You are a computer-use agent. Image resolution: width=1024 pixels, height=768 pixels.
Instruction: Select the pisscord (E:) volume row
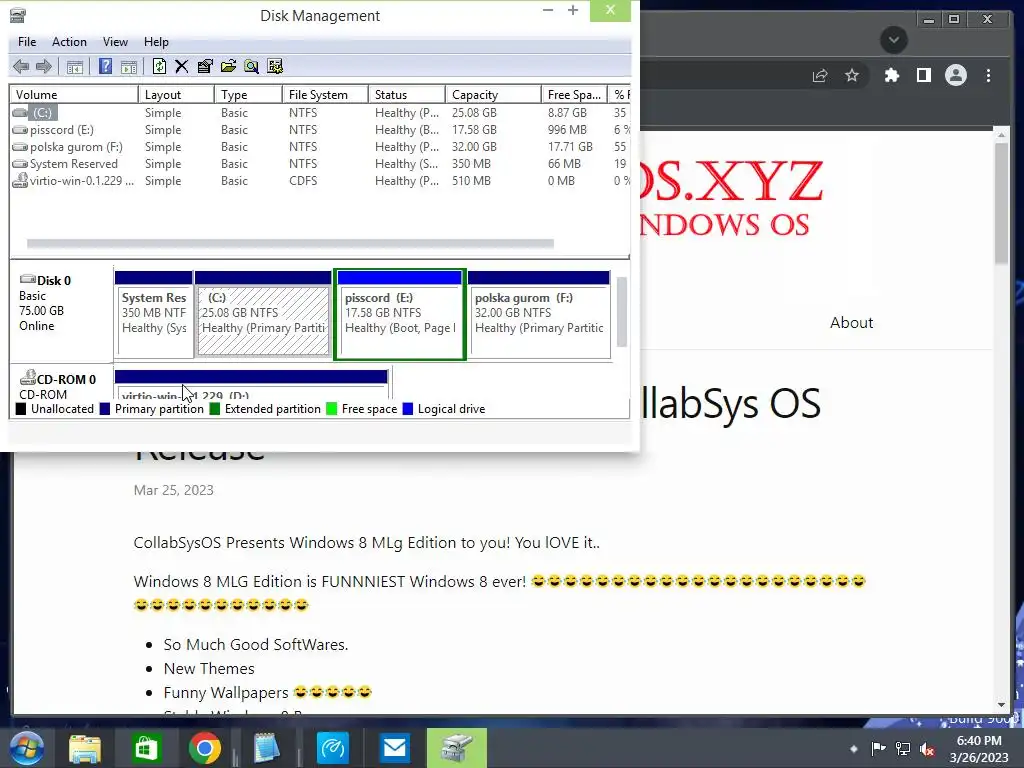point(320,130)
